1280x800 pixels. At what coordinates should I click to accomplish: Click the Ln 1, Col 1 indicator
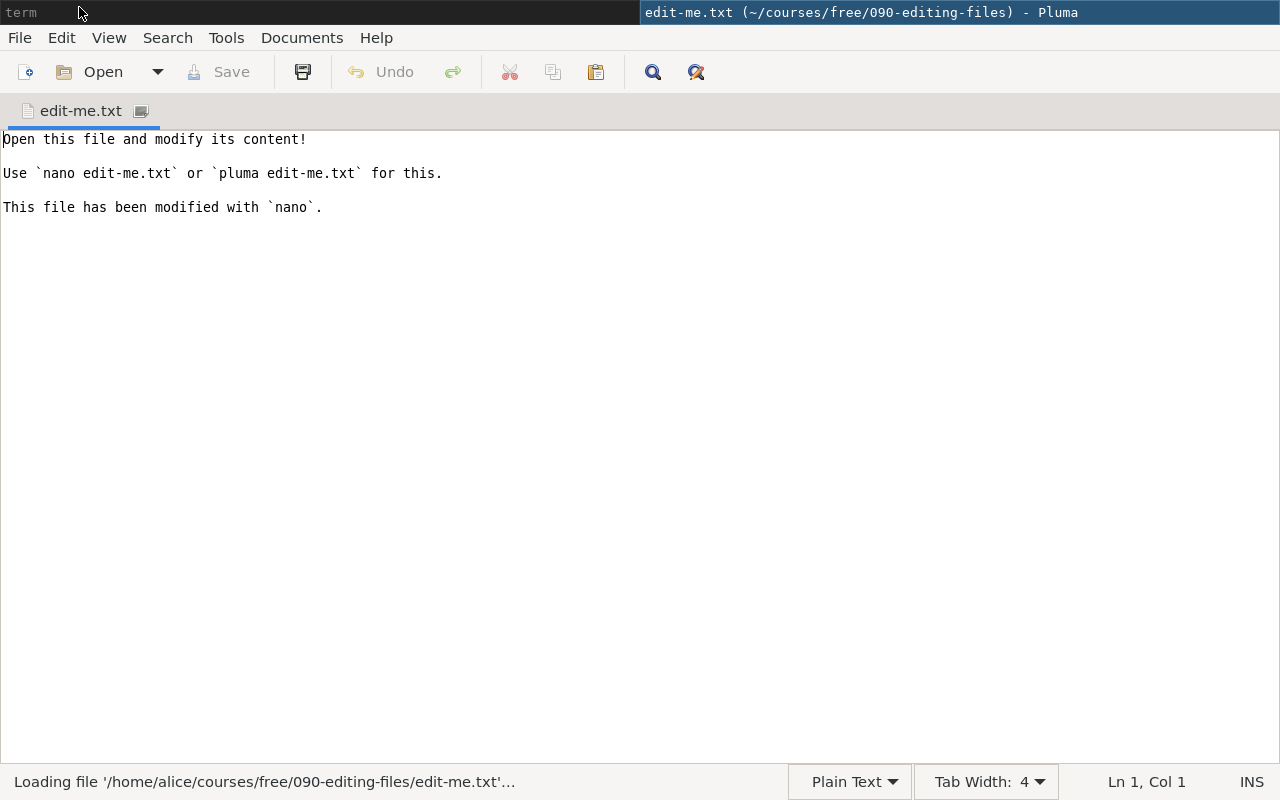click(x=1146, y=782)
